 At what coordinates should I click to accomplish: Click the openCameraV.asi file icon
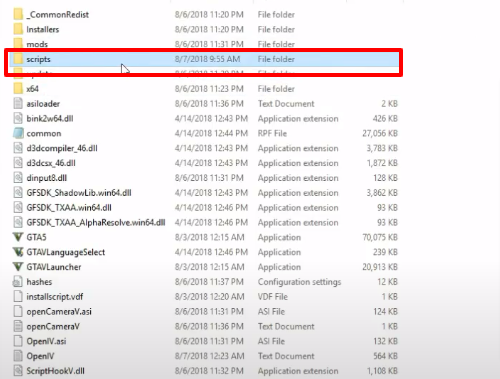tap(18, 311)
